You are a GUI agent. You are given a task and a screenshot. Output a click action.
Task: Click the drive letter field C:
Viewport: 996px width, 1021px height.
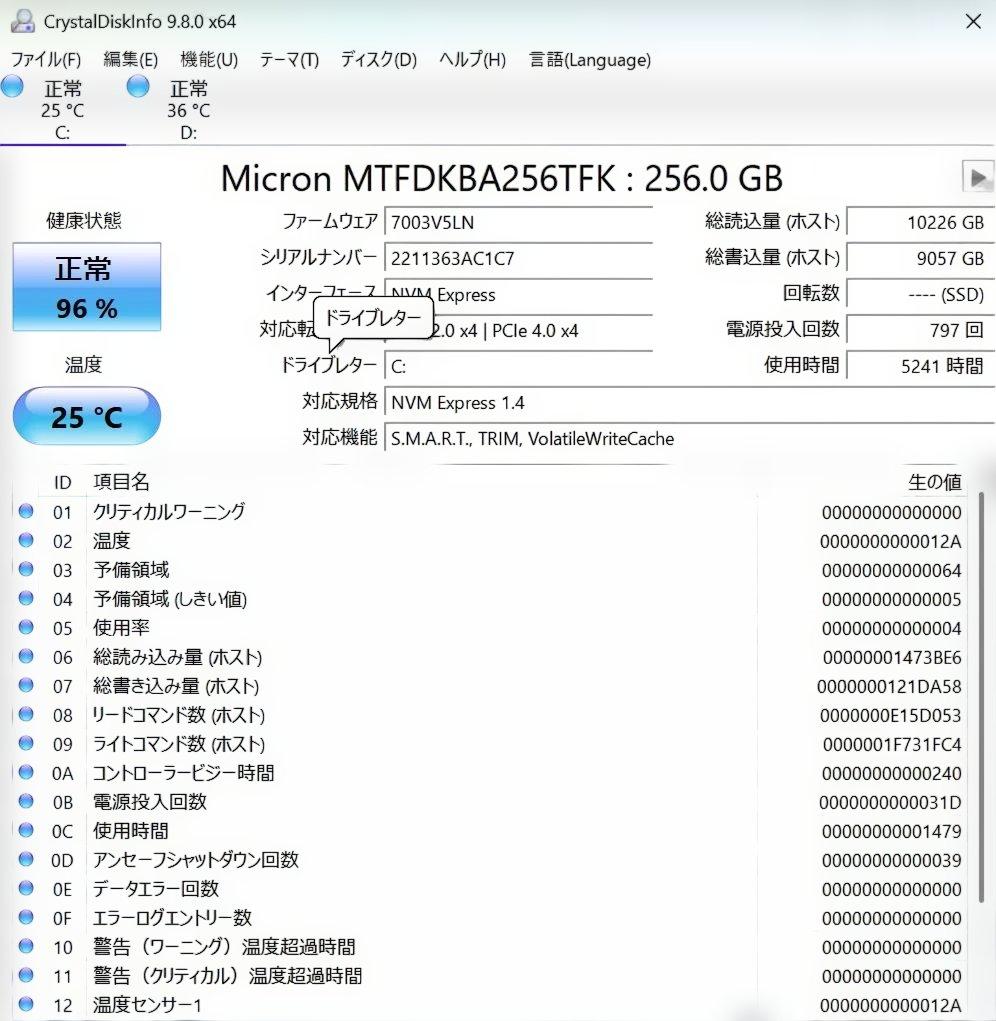518,367
